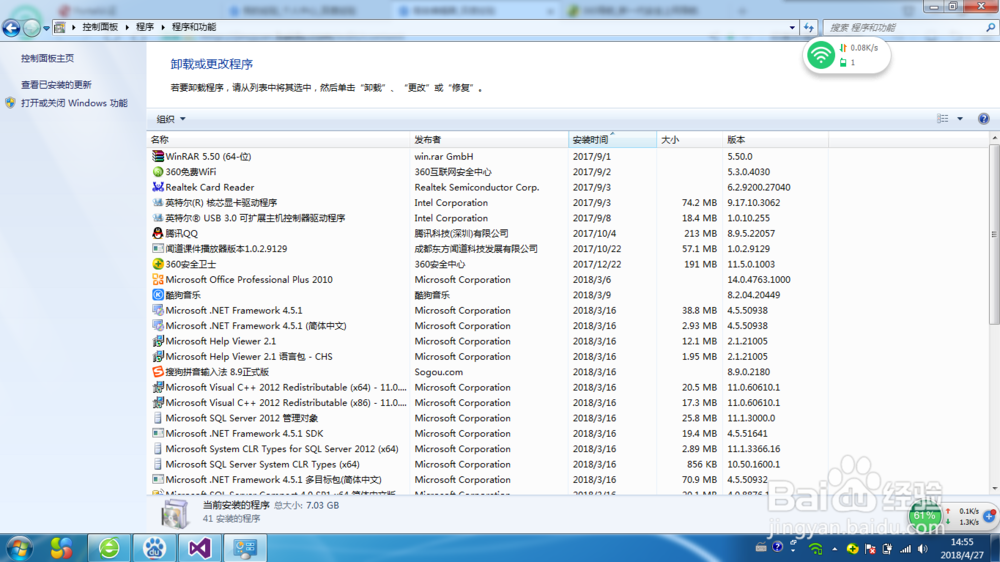The width and height of the screenshot is (1000, 562).
Task: Click the WiFi speed floating widget
Action: pos(846,55)
